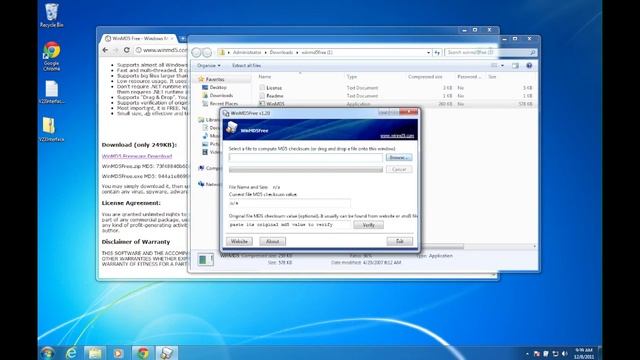Click the Chrome reload button
The image size is (640, 360).
point(127,50)
